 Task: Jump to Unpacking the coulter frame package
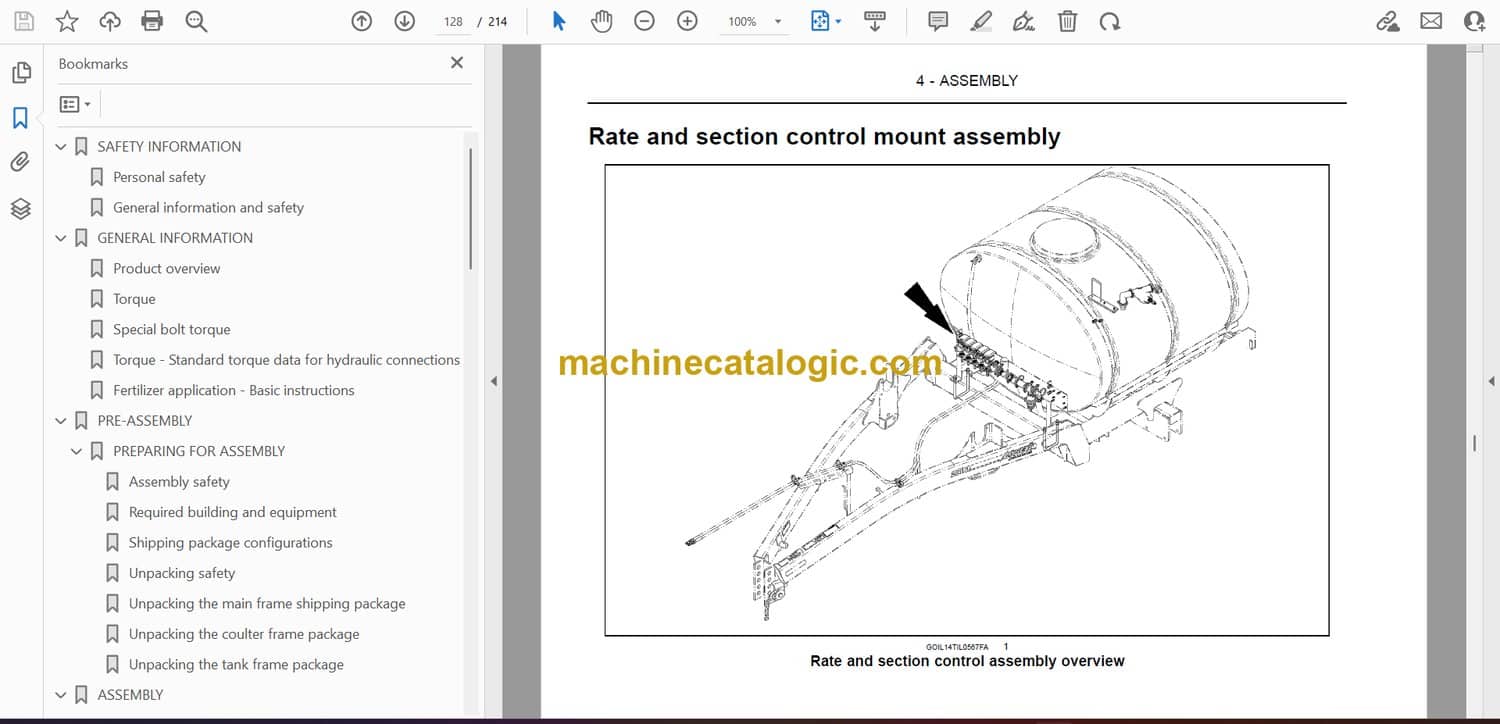(244, 634)
